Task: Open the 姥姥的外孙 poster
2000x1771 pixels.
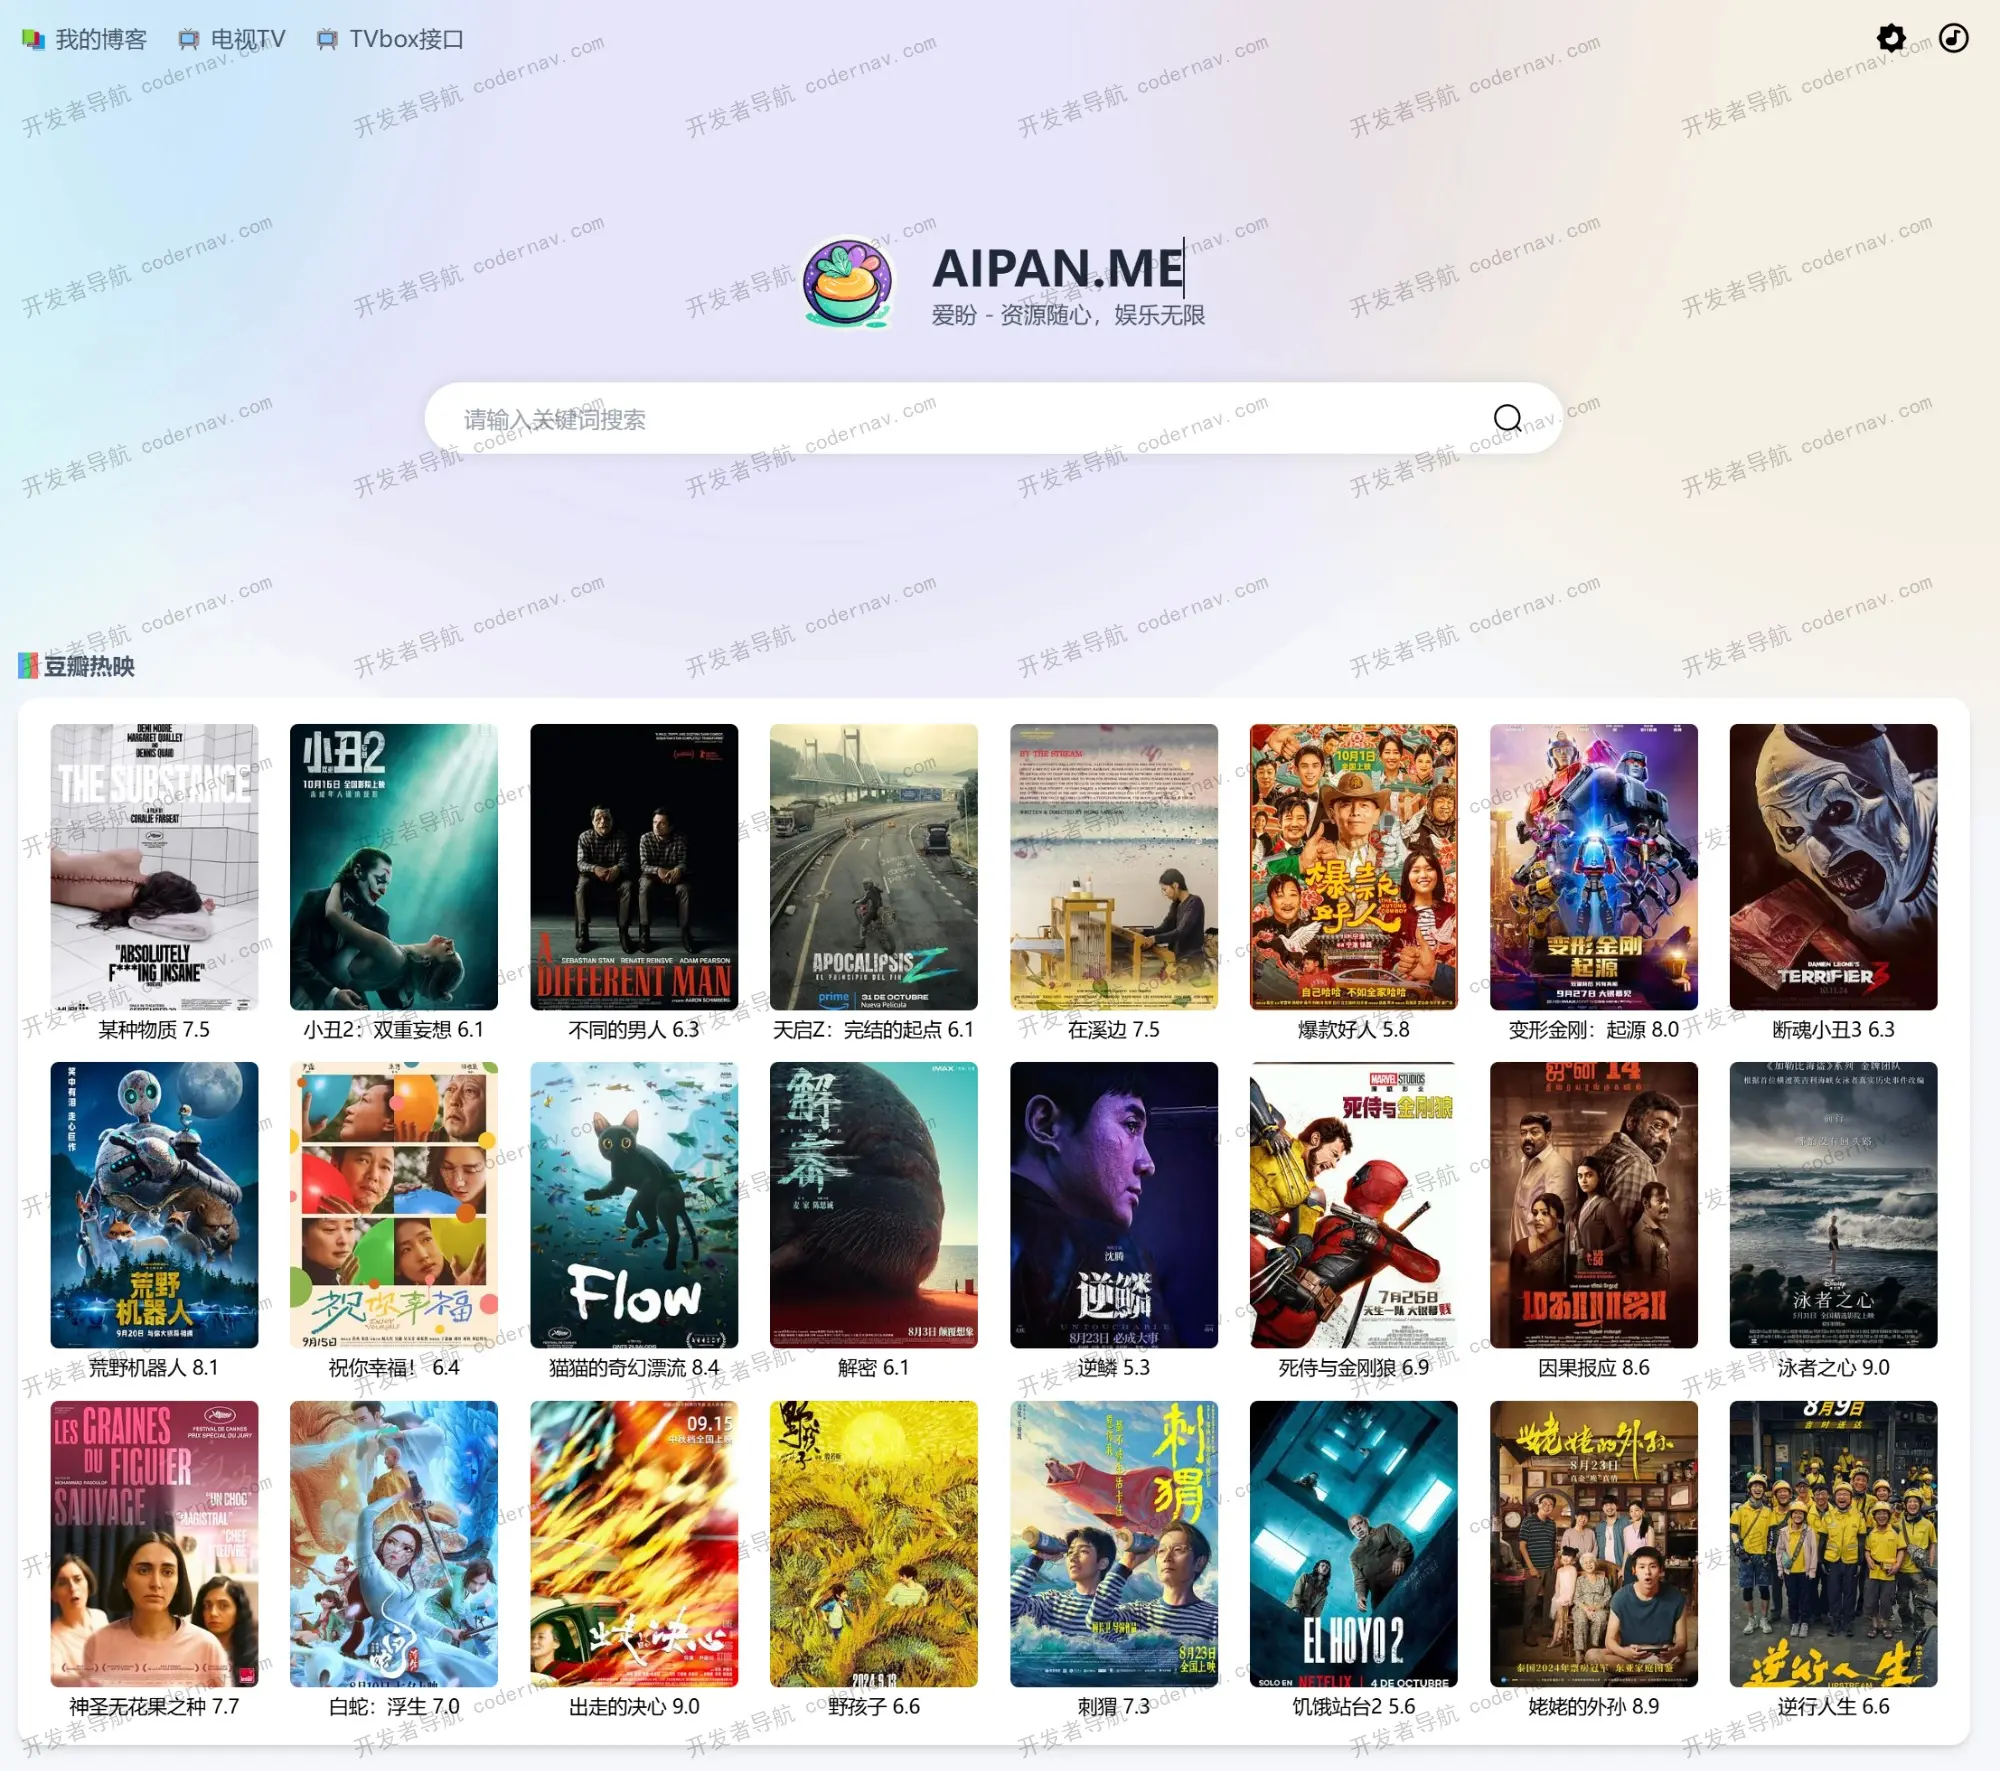Action: 1593,1543
